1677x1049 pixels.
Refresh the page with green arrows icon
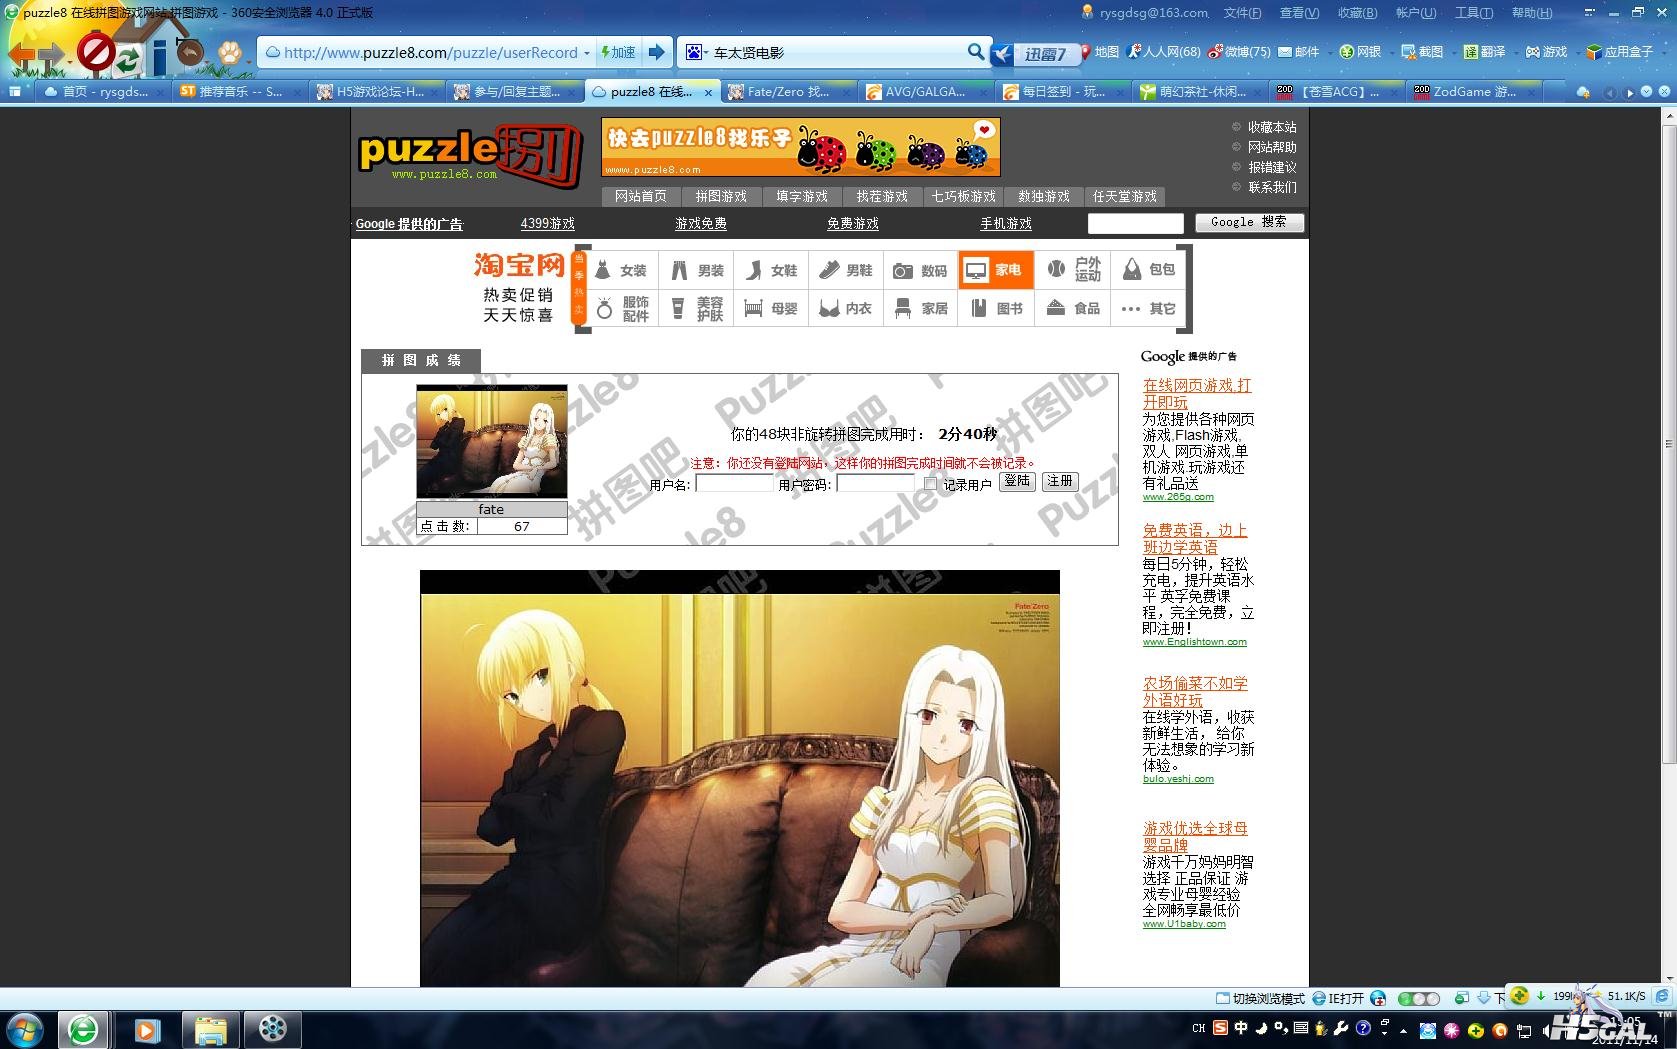coord(128,59)
